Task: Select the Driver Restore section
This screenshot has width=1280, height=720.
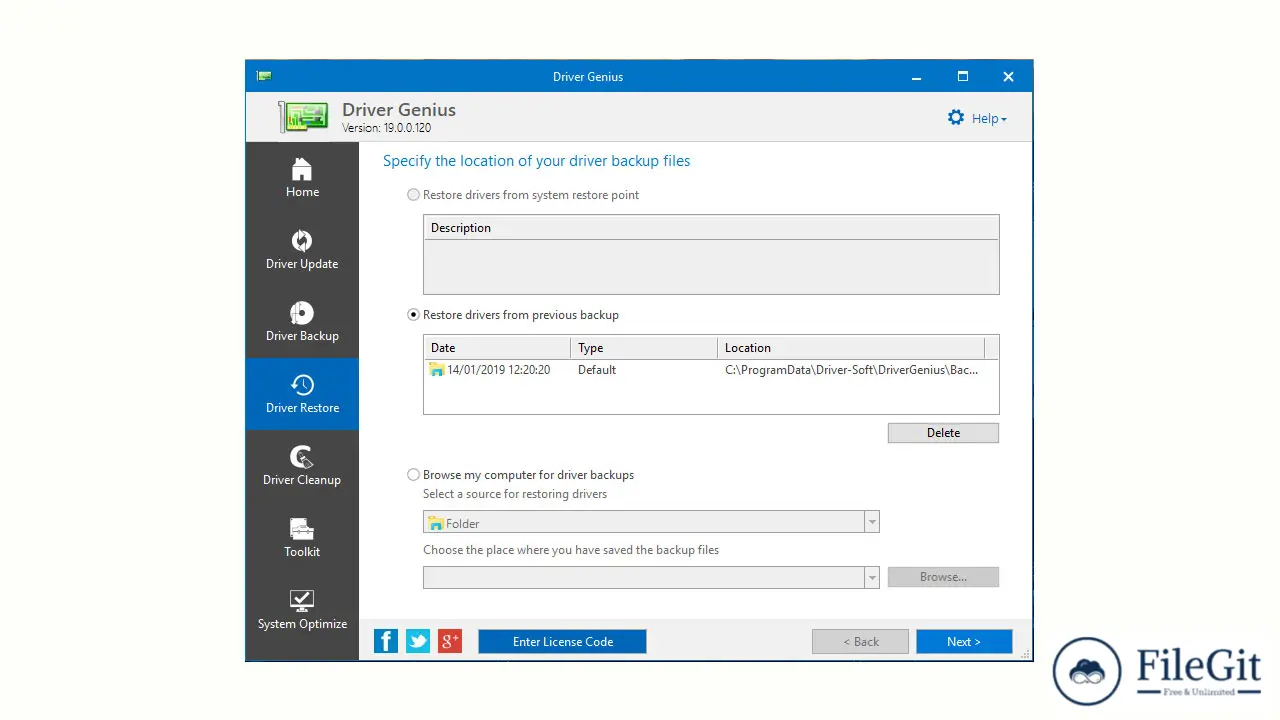Action: 302,394
